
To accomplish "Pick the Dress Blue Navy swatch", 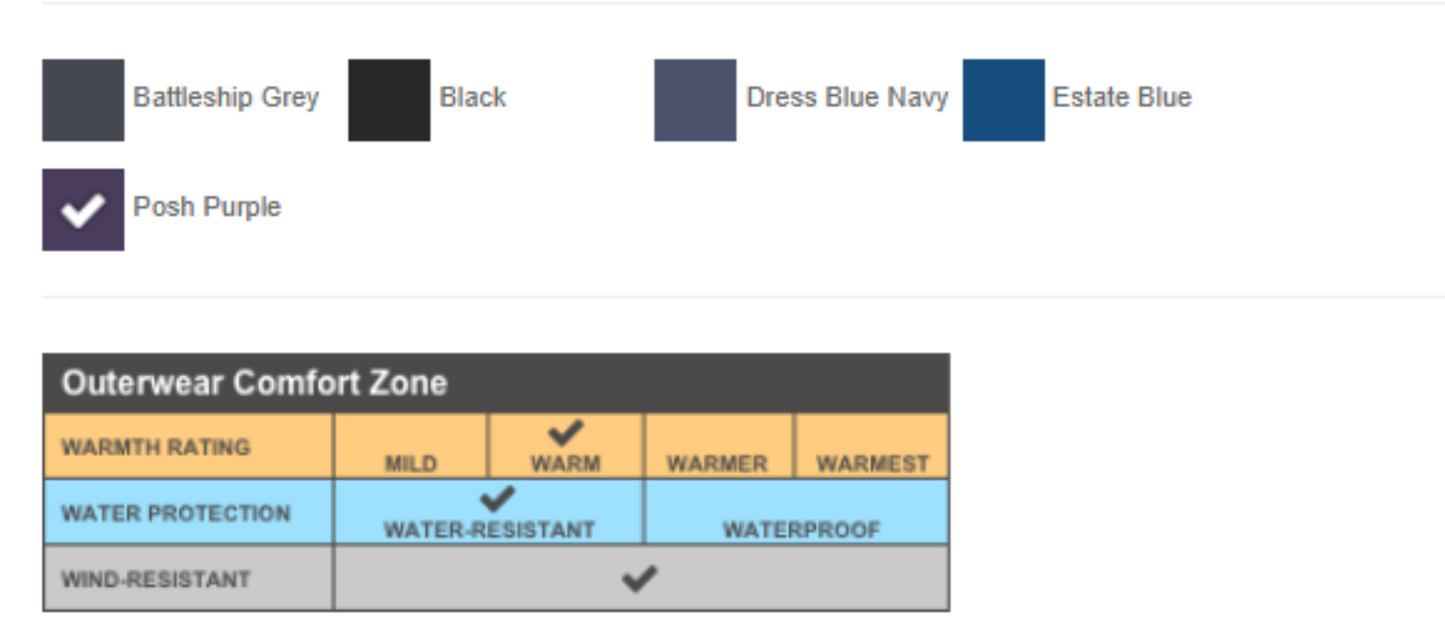I will click(695, 100).
